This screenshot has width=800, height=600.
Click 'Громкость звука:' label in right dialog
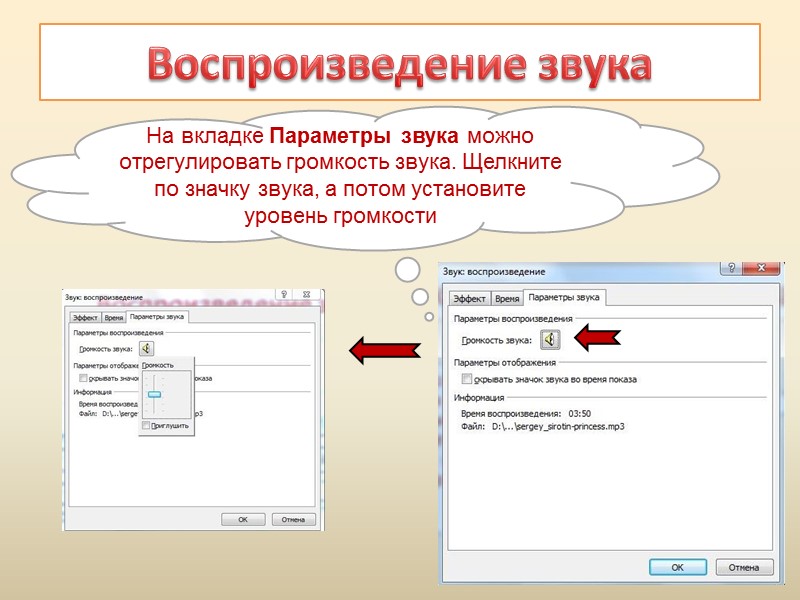click(x=496, y=340)
